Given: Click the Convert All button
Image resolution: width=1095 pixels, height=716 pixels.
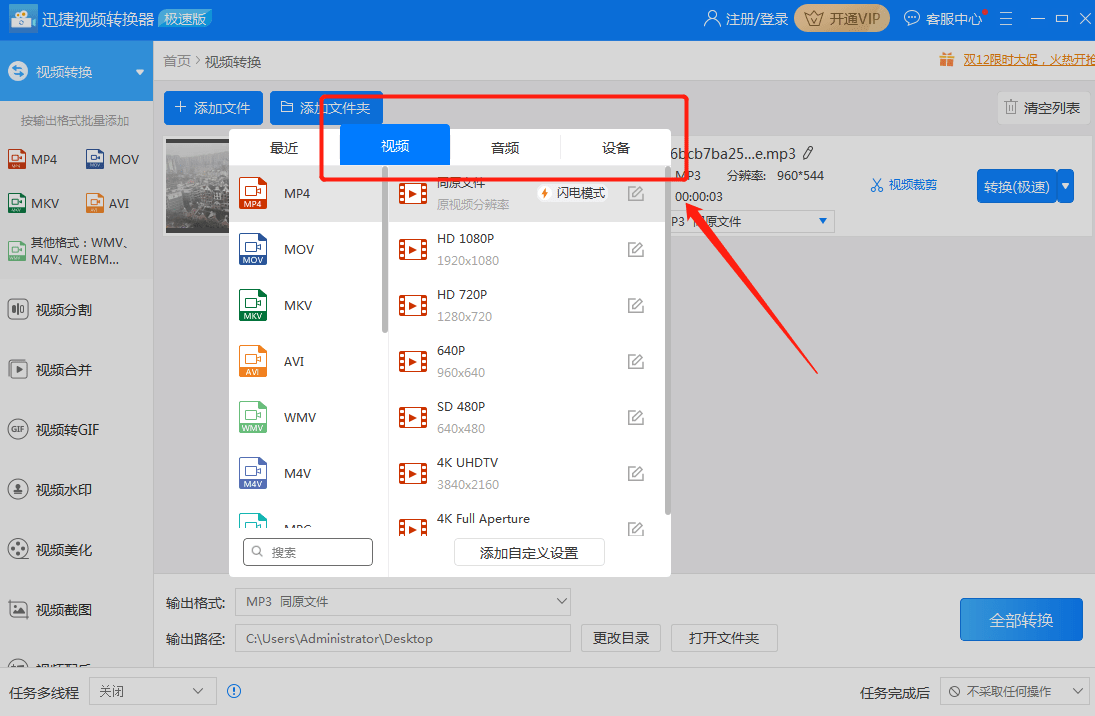Looking at the screenshot, I should (1021, 620).
